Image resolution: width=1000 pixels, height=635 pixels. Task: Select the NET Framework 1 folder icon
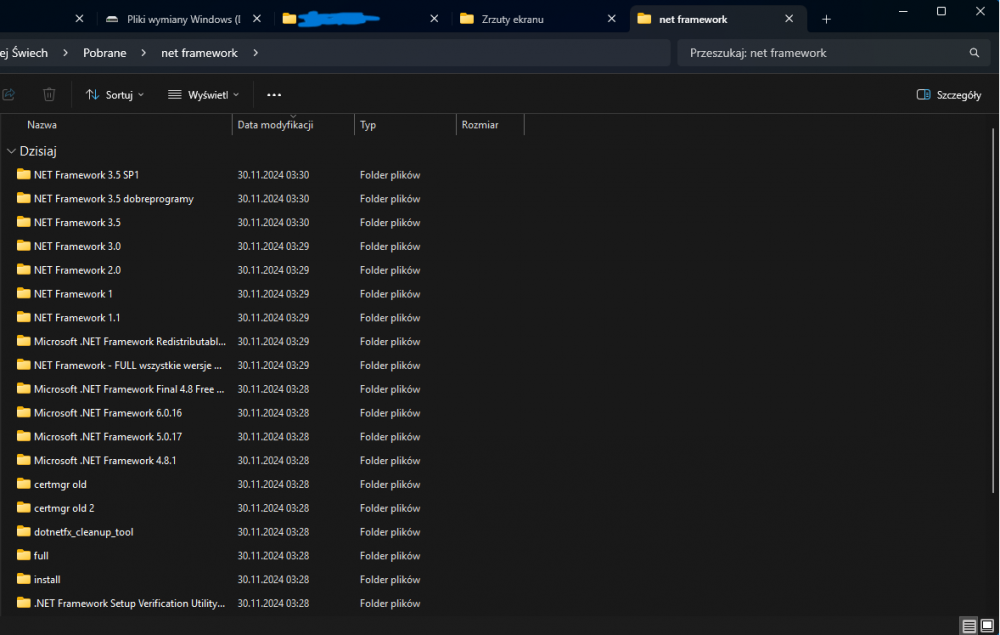pyautogui.click(x=24, y=293)
